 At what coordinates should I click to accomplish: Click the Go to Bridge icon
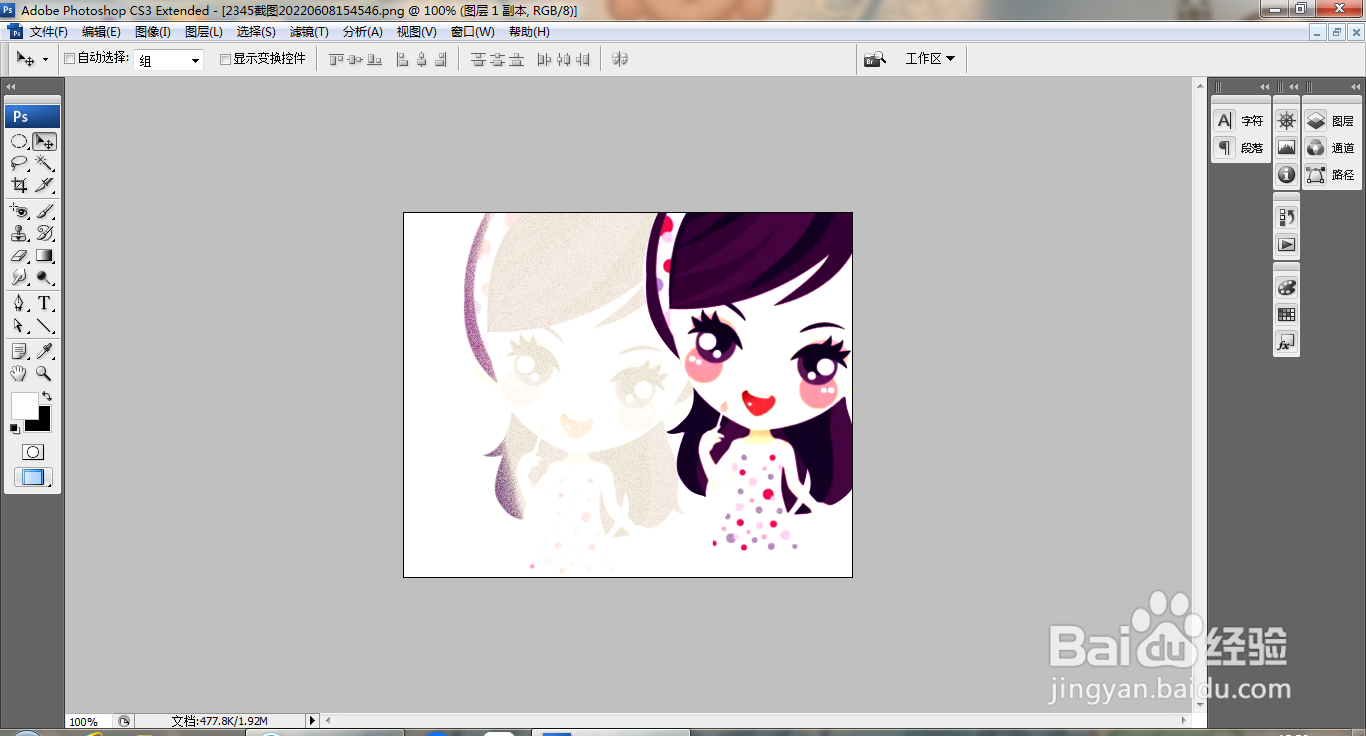(875, 60)
